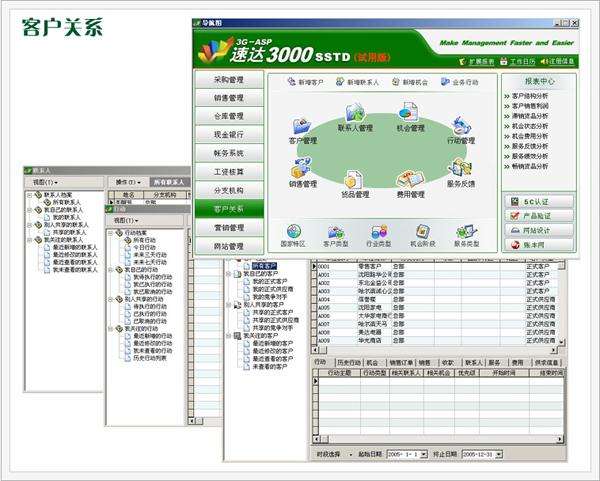Viewport: 600px width, 481px height.
Task: Collapse the 我关注的客户 tree node
Action: tap(229, 336)
